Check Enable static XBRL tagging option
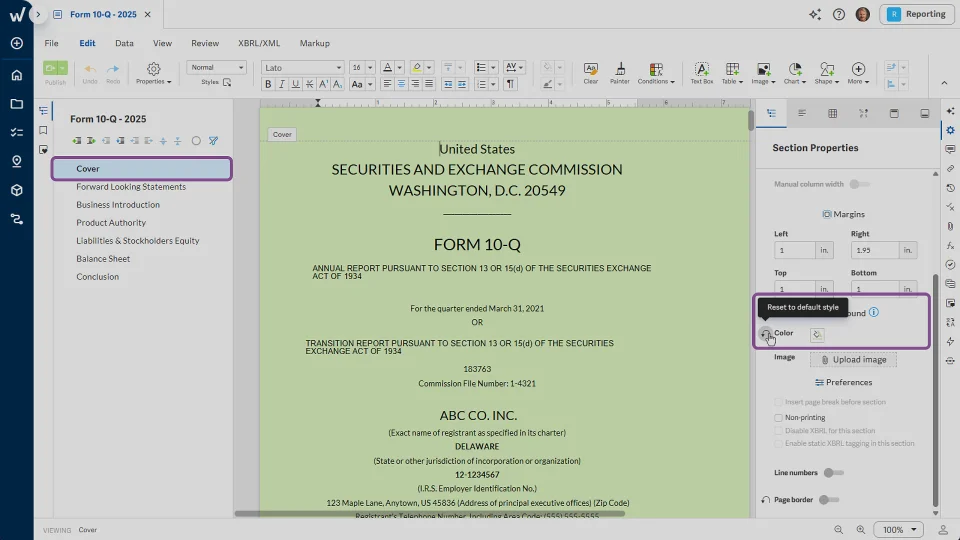Image resolution: width=960 pixels, height=540 pixels. click(778, 443)
